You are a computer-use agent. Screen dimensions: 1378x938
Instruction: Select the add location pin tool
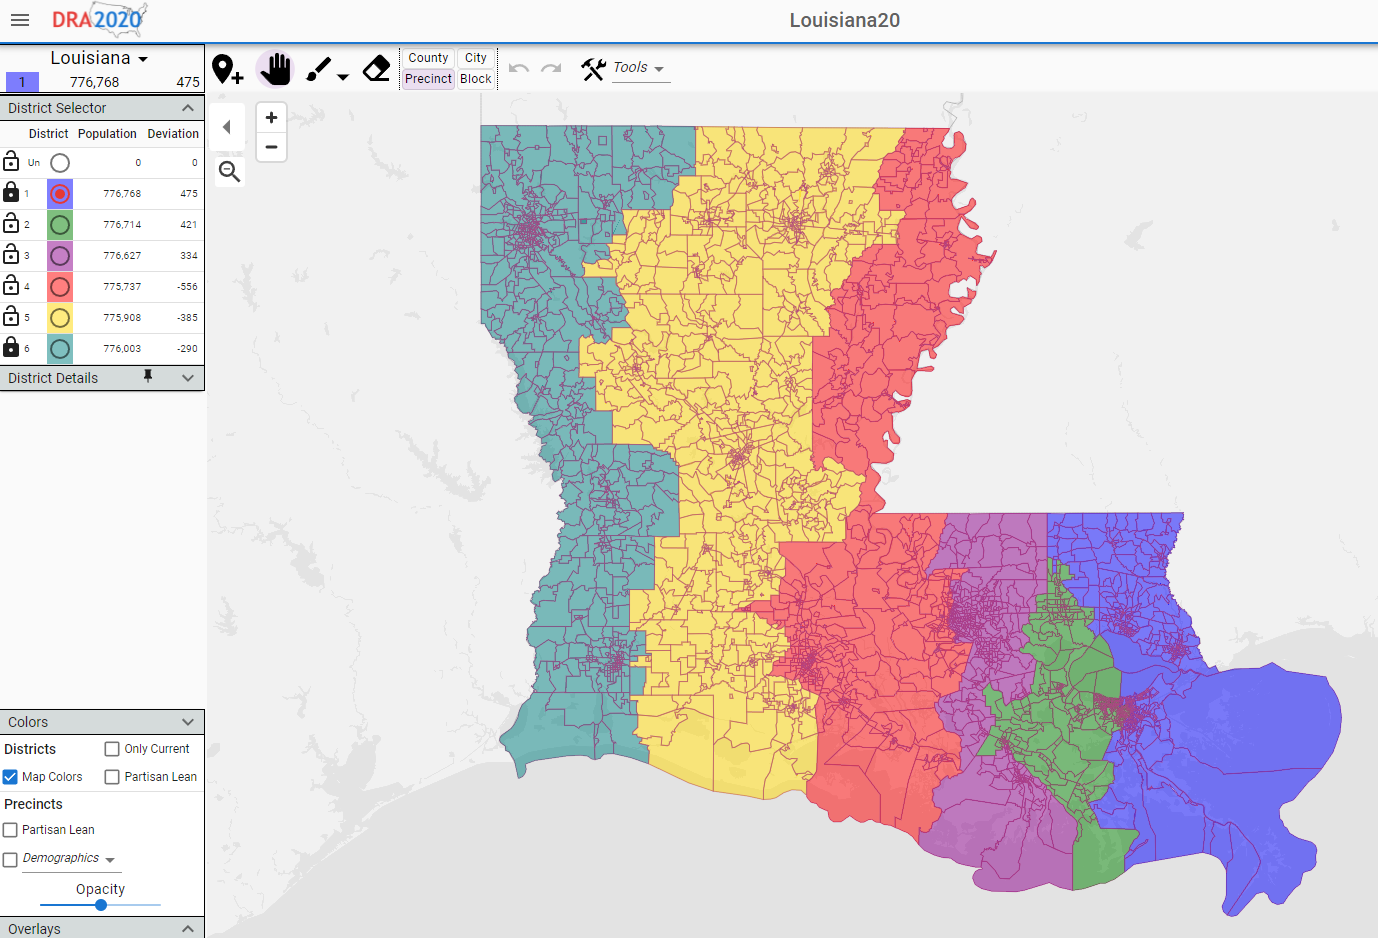pos(227,69)
